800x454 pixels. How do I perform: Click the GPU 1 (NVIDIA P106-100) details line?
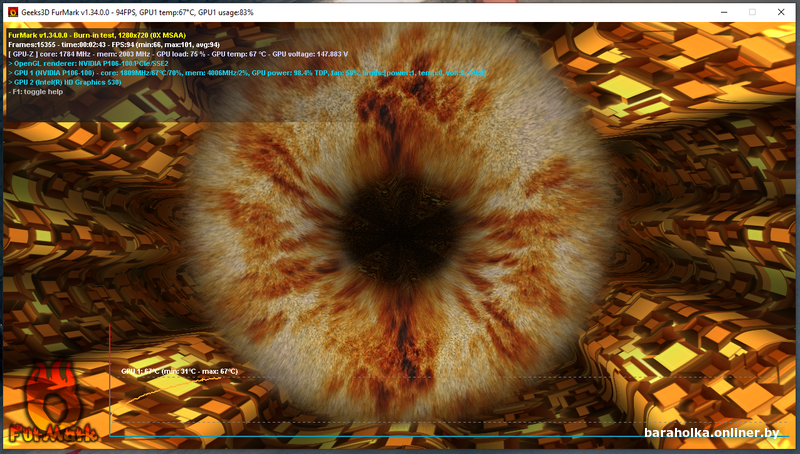pos(247,73)
